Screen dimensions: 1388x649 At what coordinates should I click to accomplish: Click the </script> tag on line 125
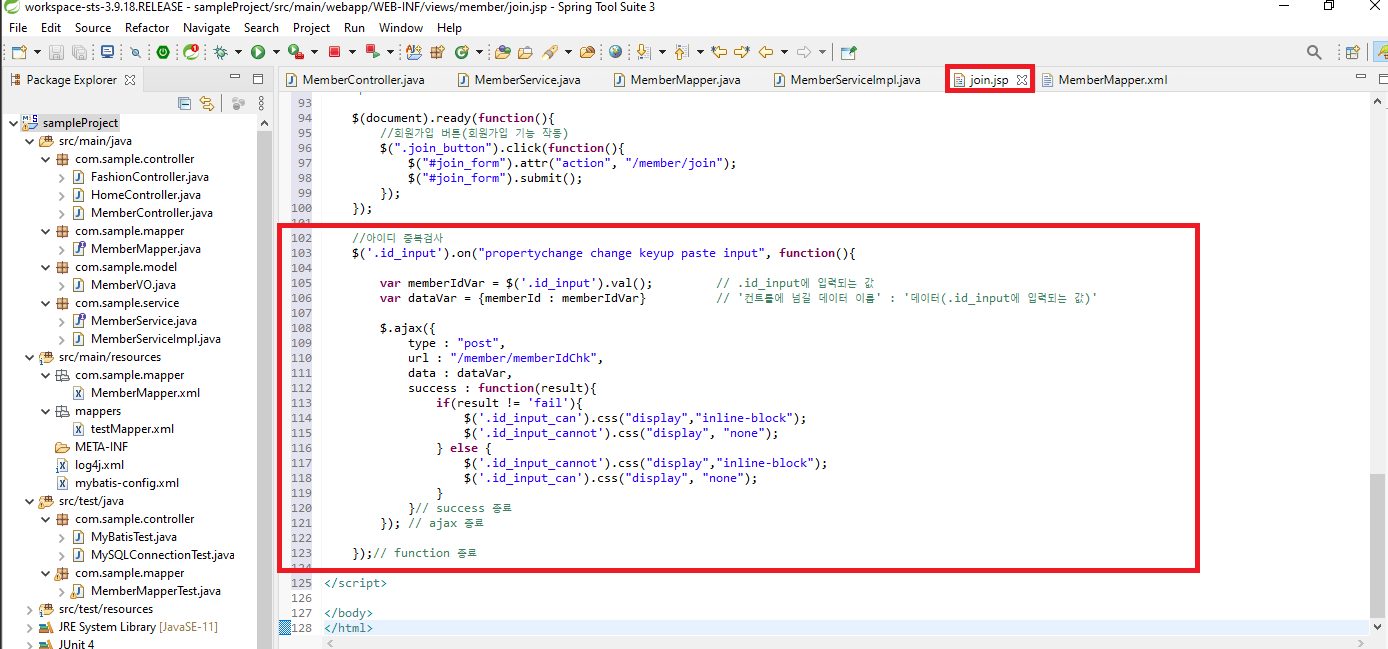(355, 583)
